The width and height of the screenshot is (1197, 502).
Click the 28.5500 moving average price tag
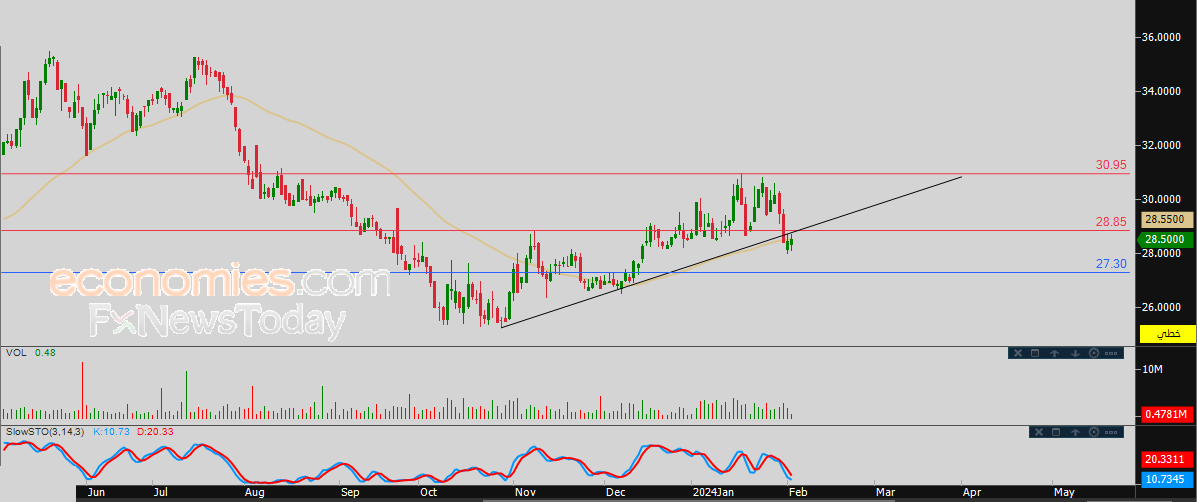click(1167, 220)
